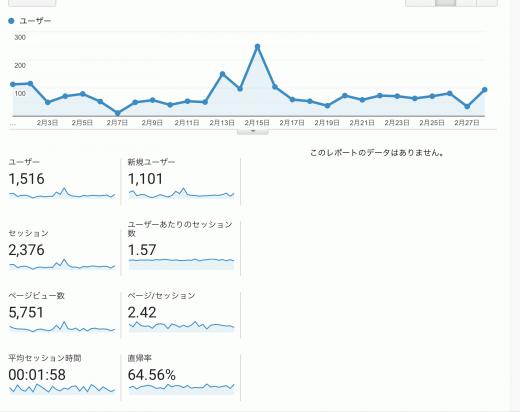Click the 直帰率 metric label
The width and height of the screenshot is (520, 412).
(140, 358)
